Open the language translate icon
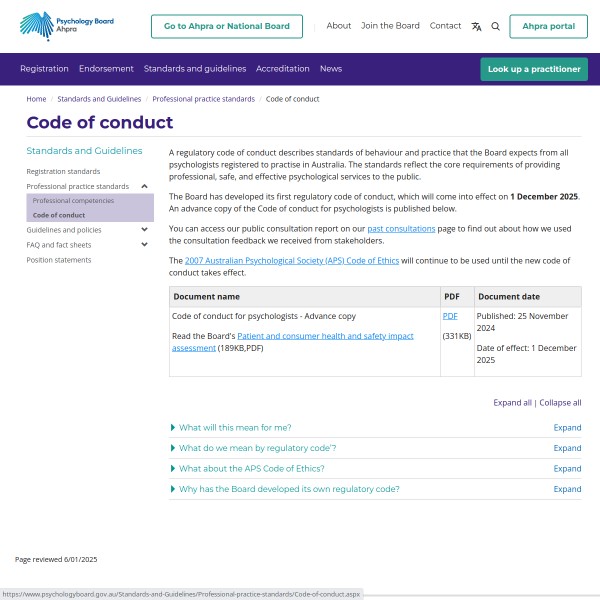This screenshot has height=600, width=600. click(476, 26)
